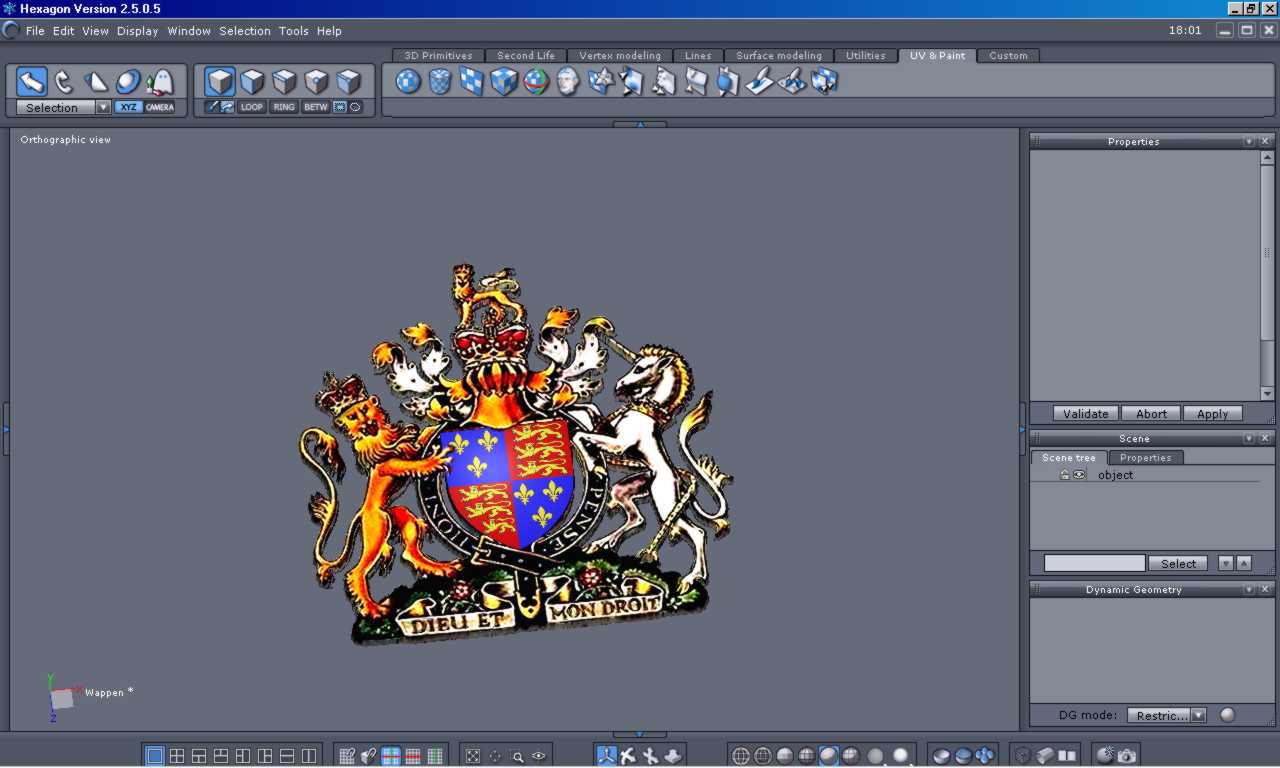Choose the cone-shaped scale tool

tap(96, 82)
